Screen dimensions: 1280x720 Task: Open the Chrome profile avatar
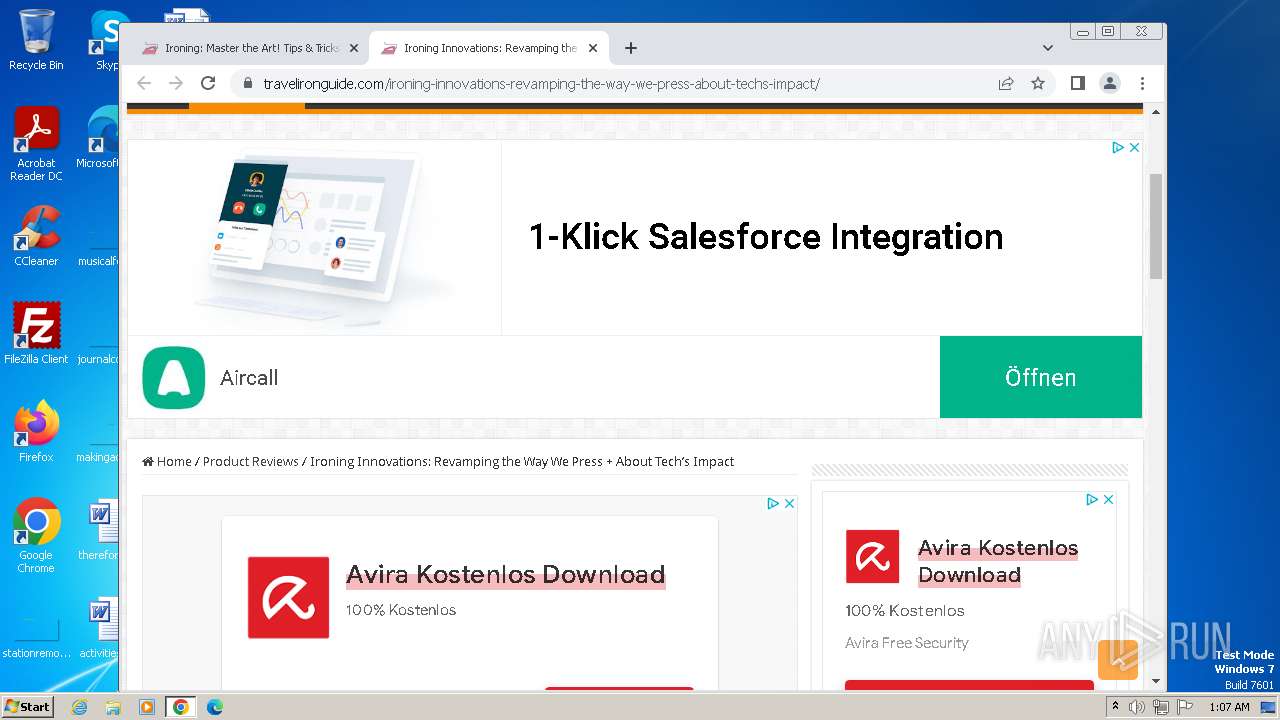(x=1110, y=84)
